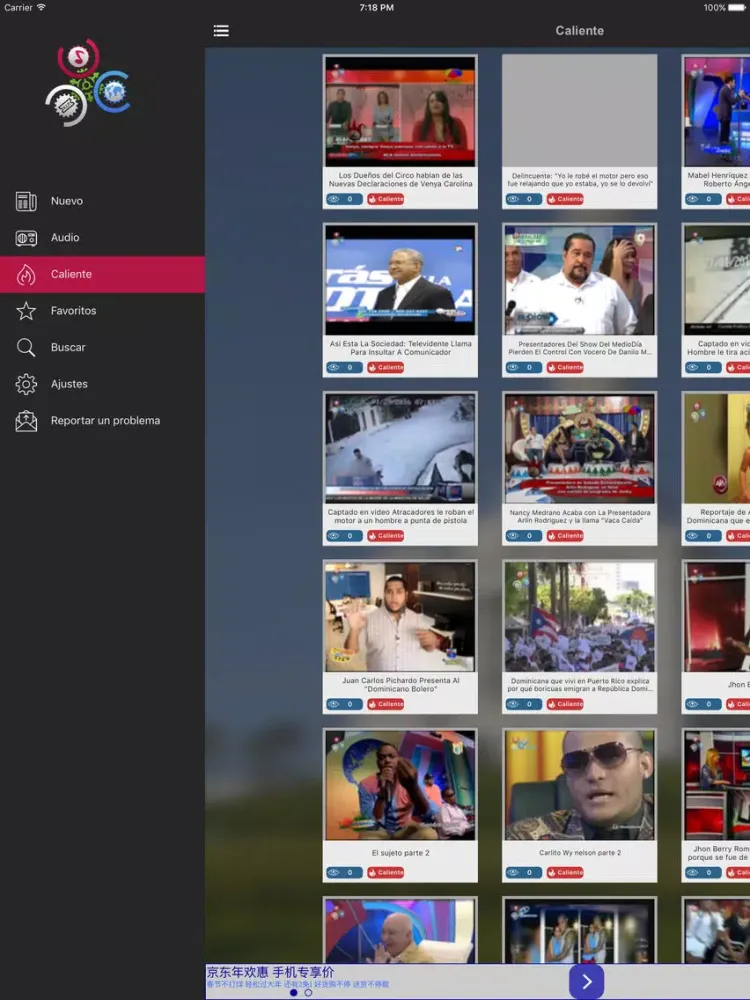Click views eye badge on Captado en video Atracadores
Image resolution: width=750 pixels, height=1000 pixels.
coord(344,536)
